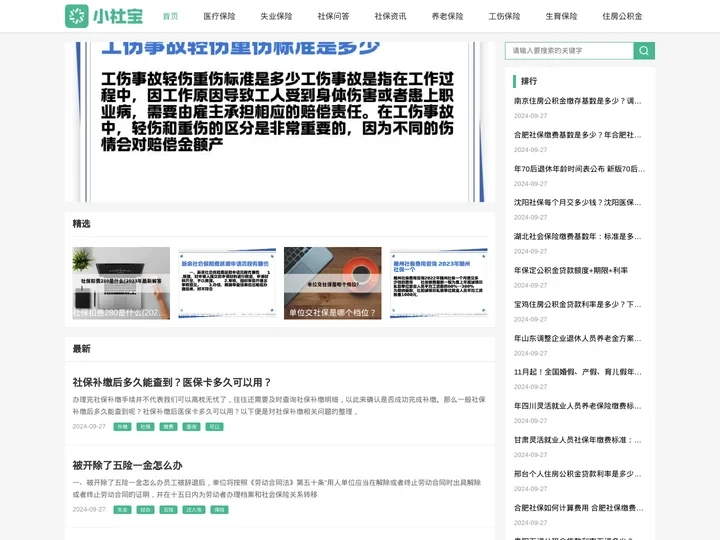The width and height of the screenshot is (720, 540).
Task: Navigate to 养老保险 page
Action: [x=447, y=16]
